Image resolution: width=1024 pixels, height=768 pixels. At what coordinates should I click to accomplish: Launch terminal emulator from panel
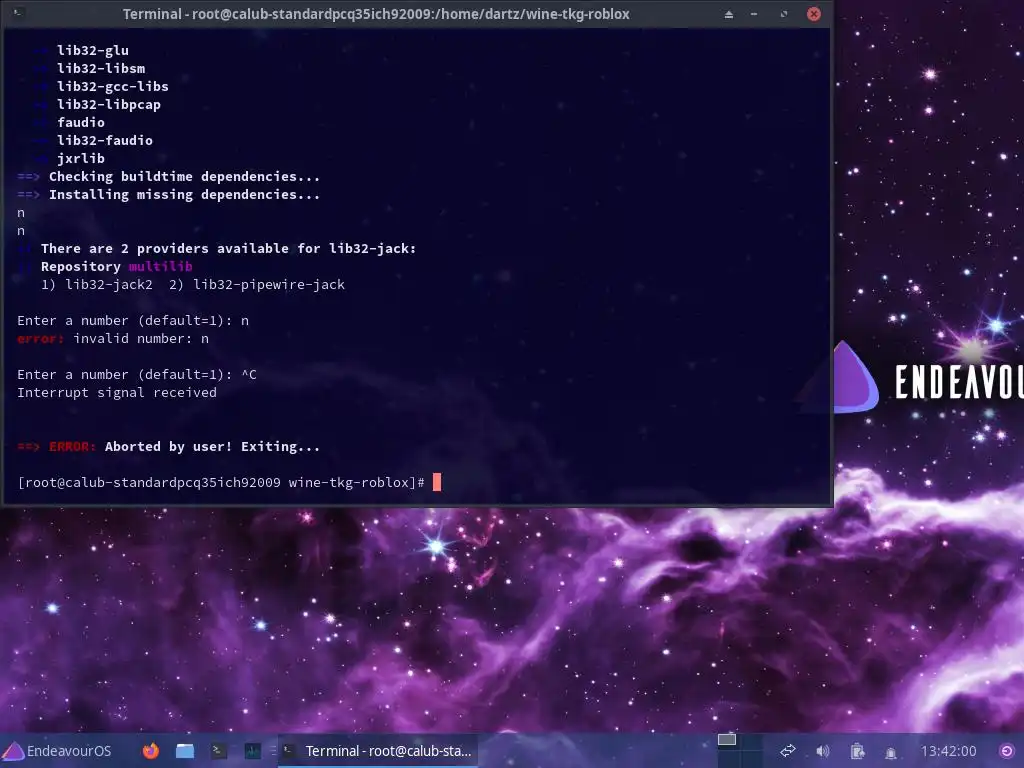pyautogui.click(x=219, y=751)
